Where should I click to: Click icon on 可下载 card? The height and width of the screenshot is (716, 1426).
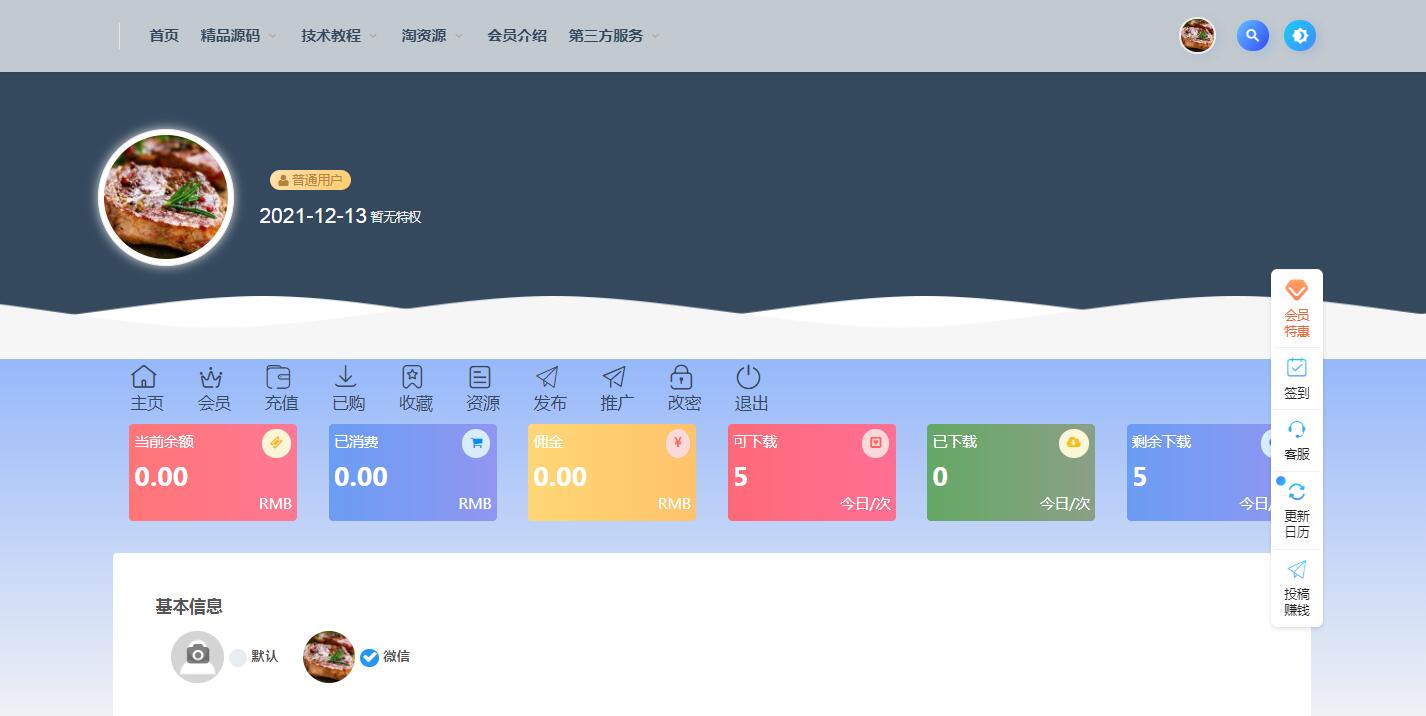click(x=876, y=443)
